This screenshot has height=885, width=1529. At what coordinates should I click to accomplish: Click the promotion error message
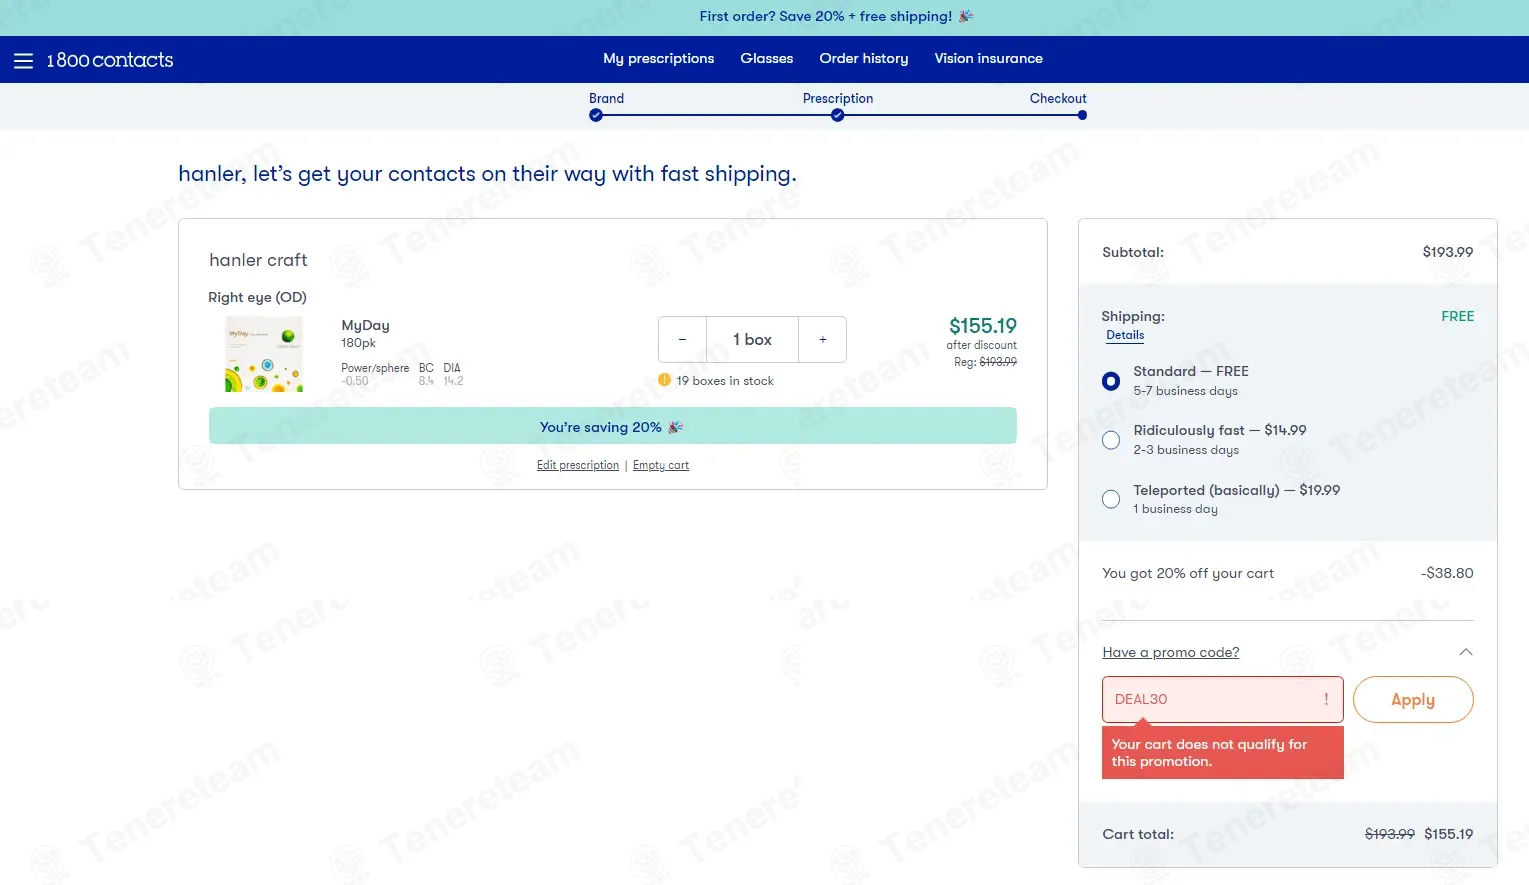(1222, 752)
